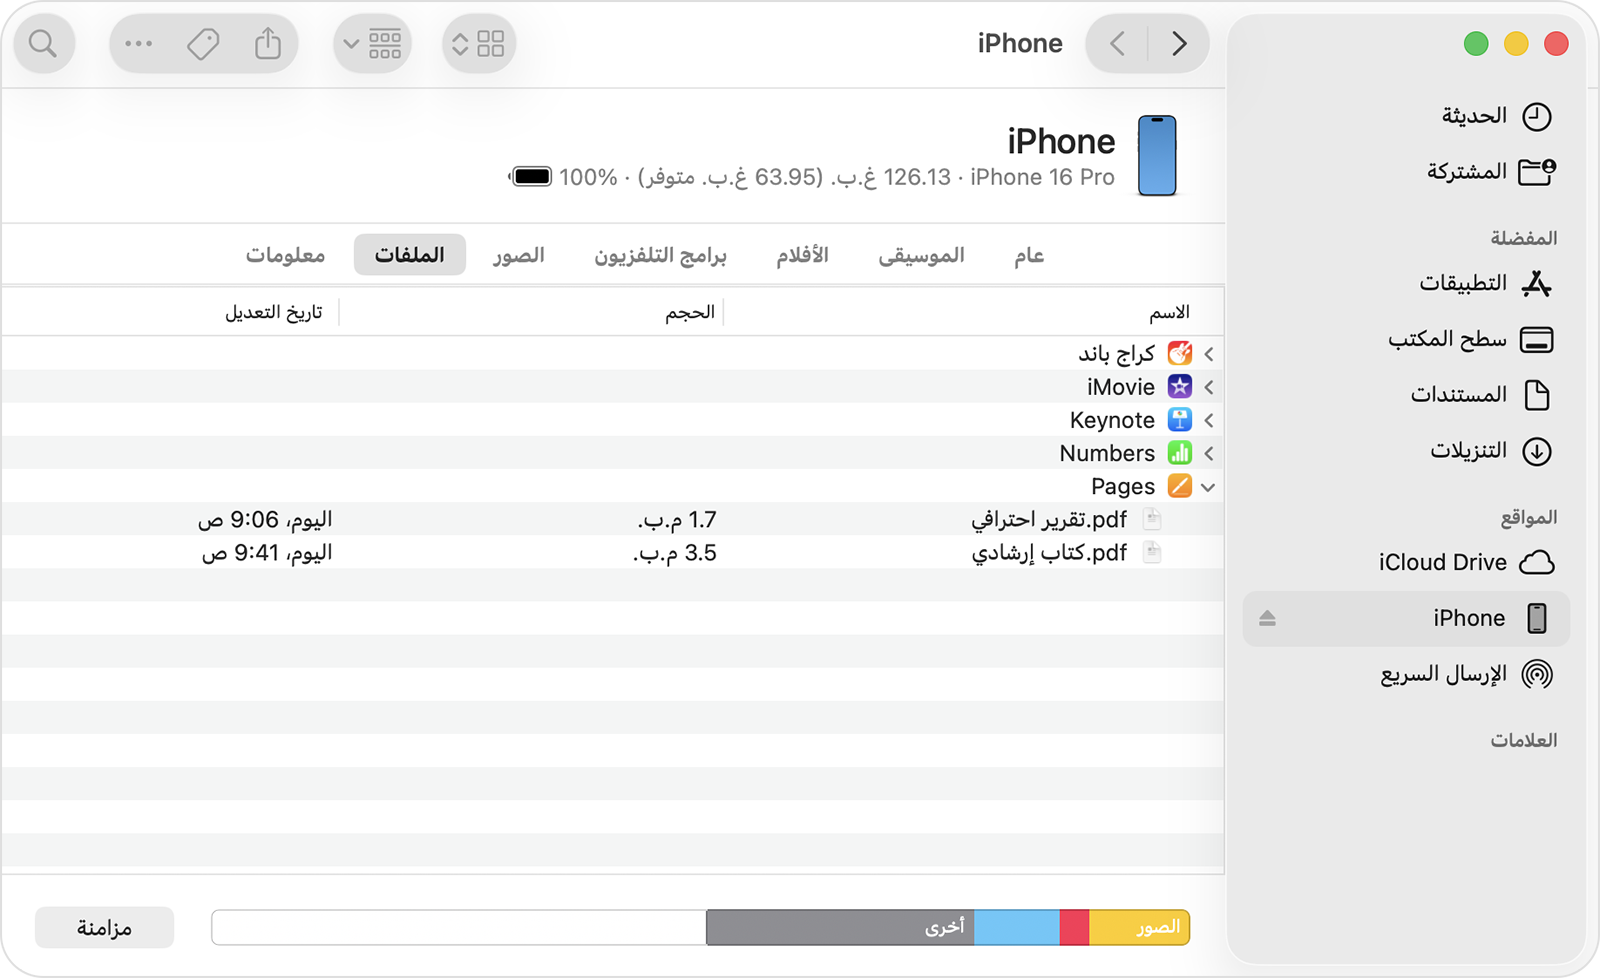Open the view options dropdown in the toolbar
The height and width of the screenshot is (978, 1600).
point(372,43)
